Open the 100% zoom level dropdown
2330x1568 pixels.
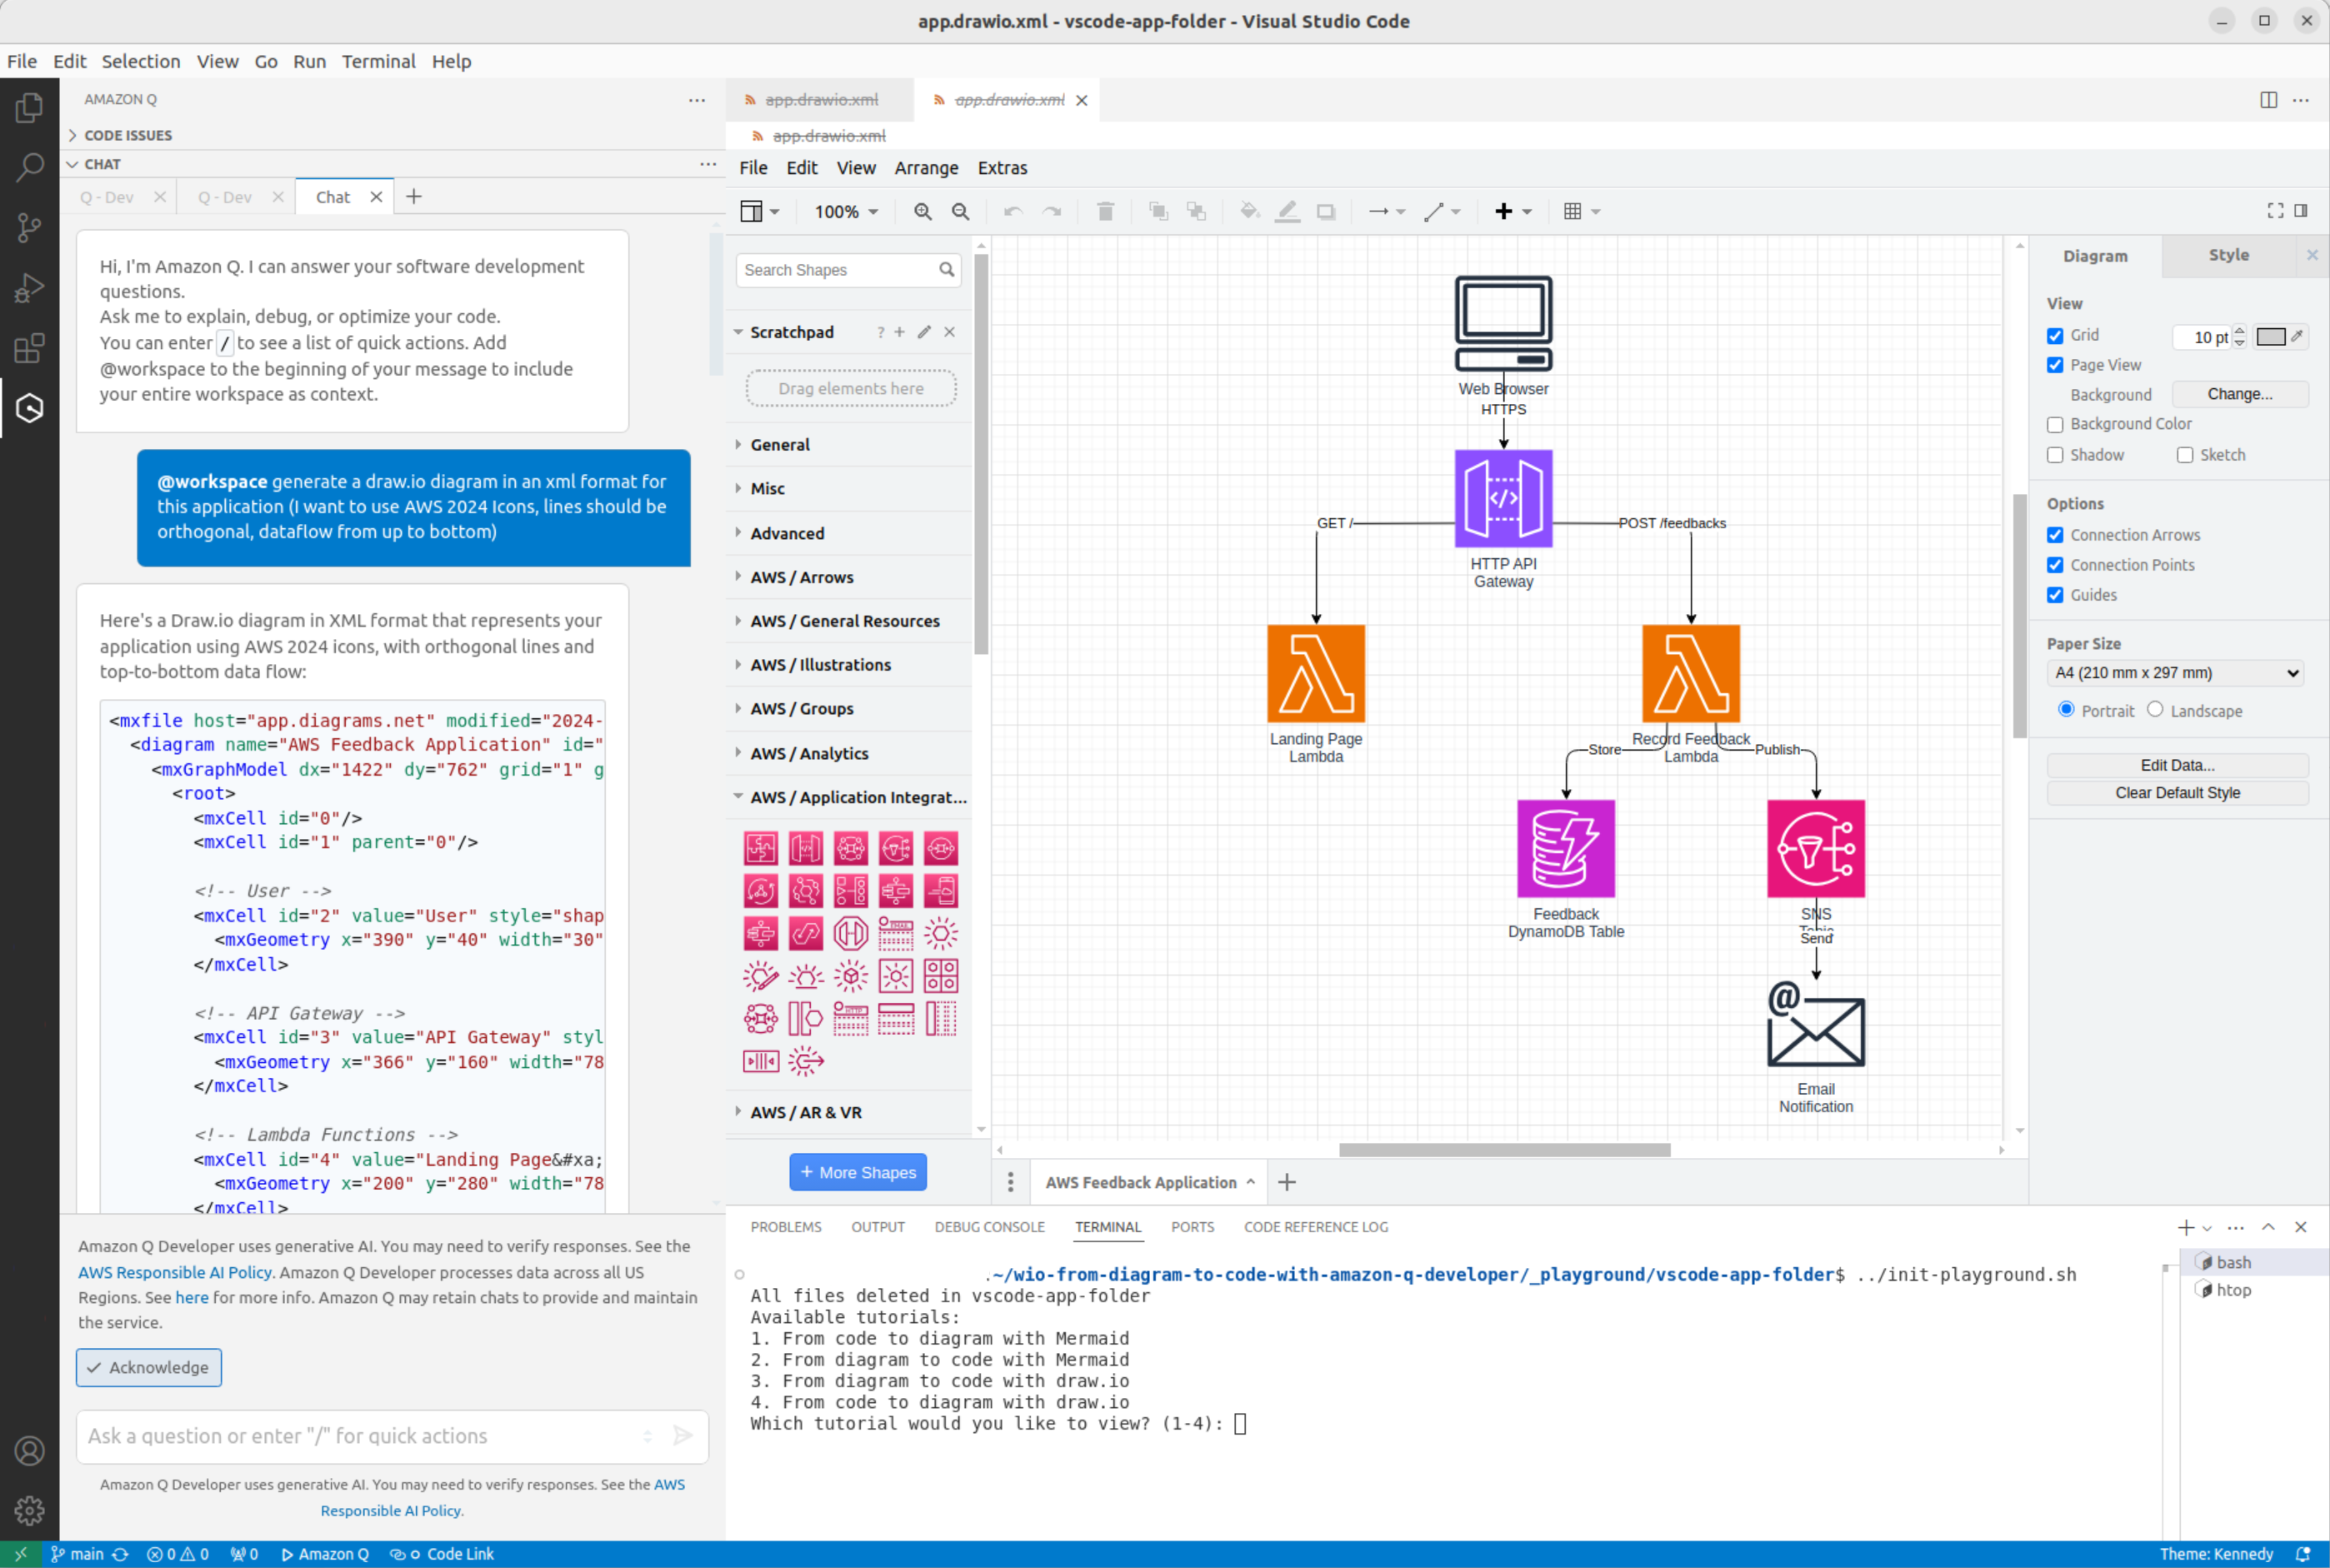pyautogui.click(x=846, y=211)
